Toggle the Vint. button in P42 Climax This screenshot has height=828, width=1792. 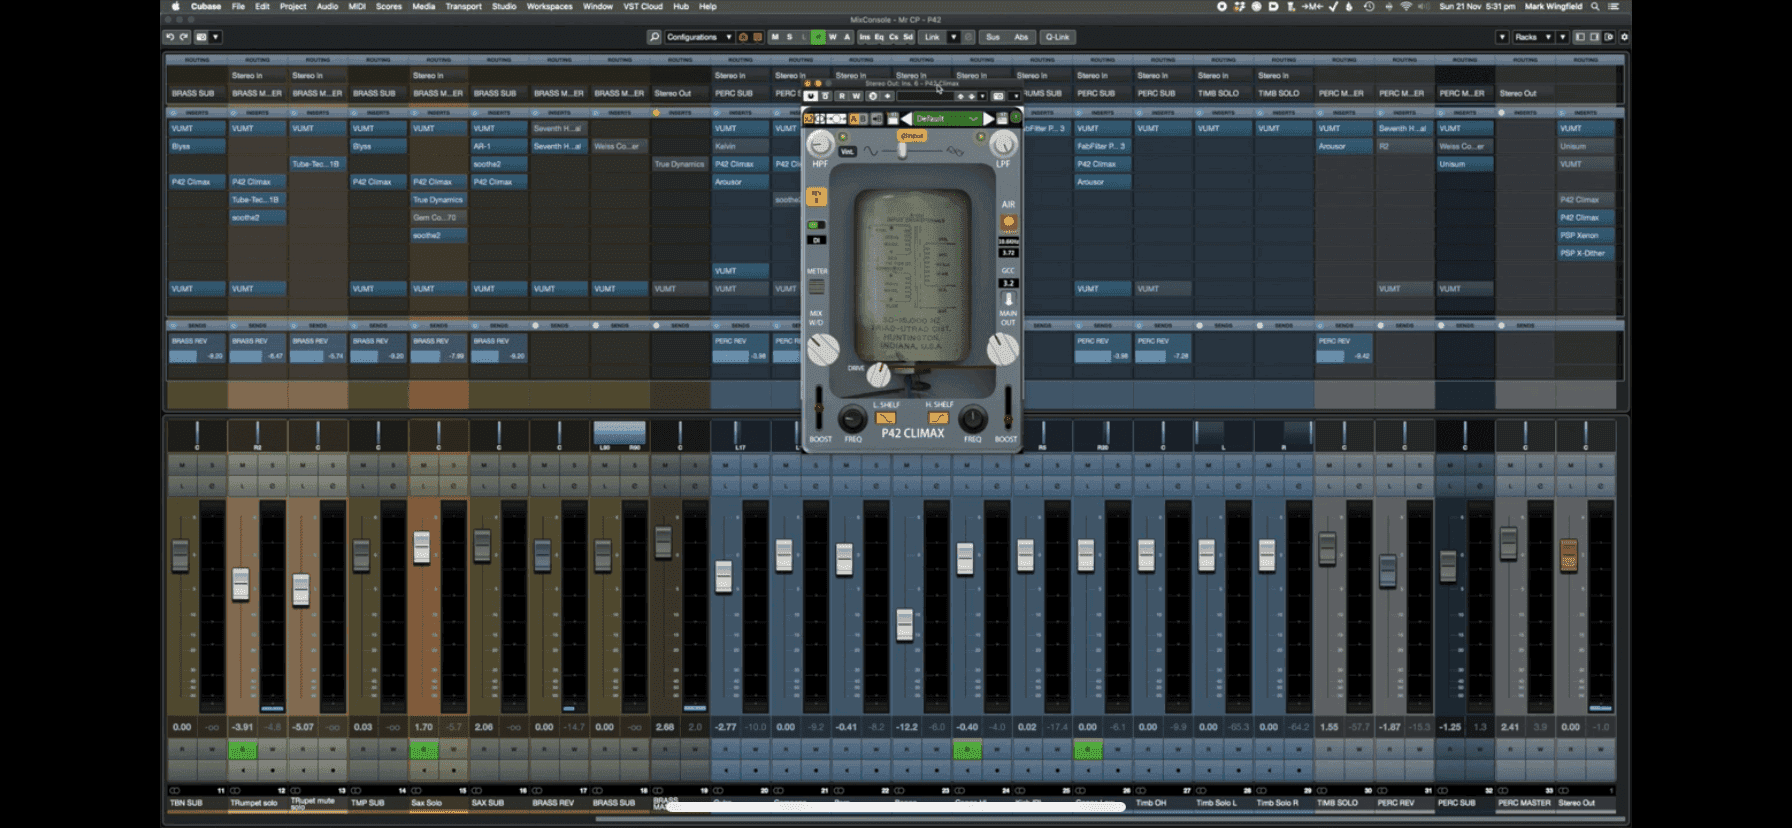[x=847, y=152]
